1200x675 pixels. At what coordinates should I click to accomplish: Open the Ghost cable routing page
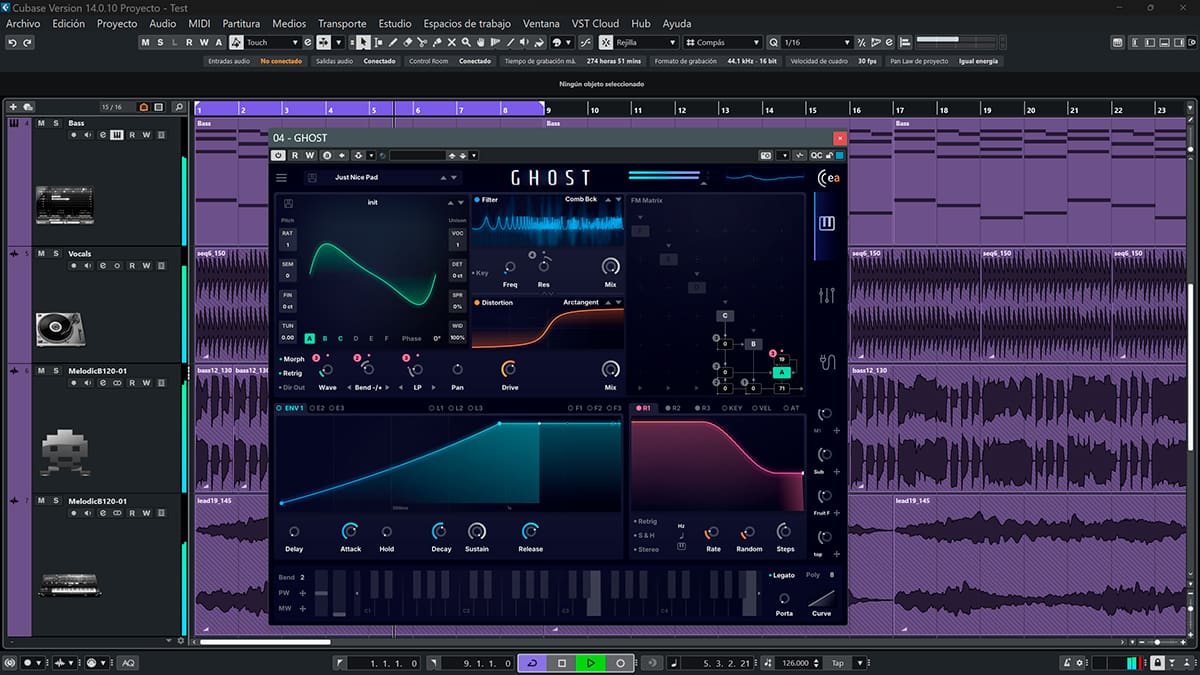click(827, 362)
